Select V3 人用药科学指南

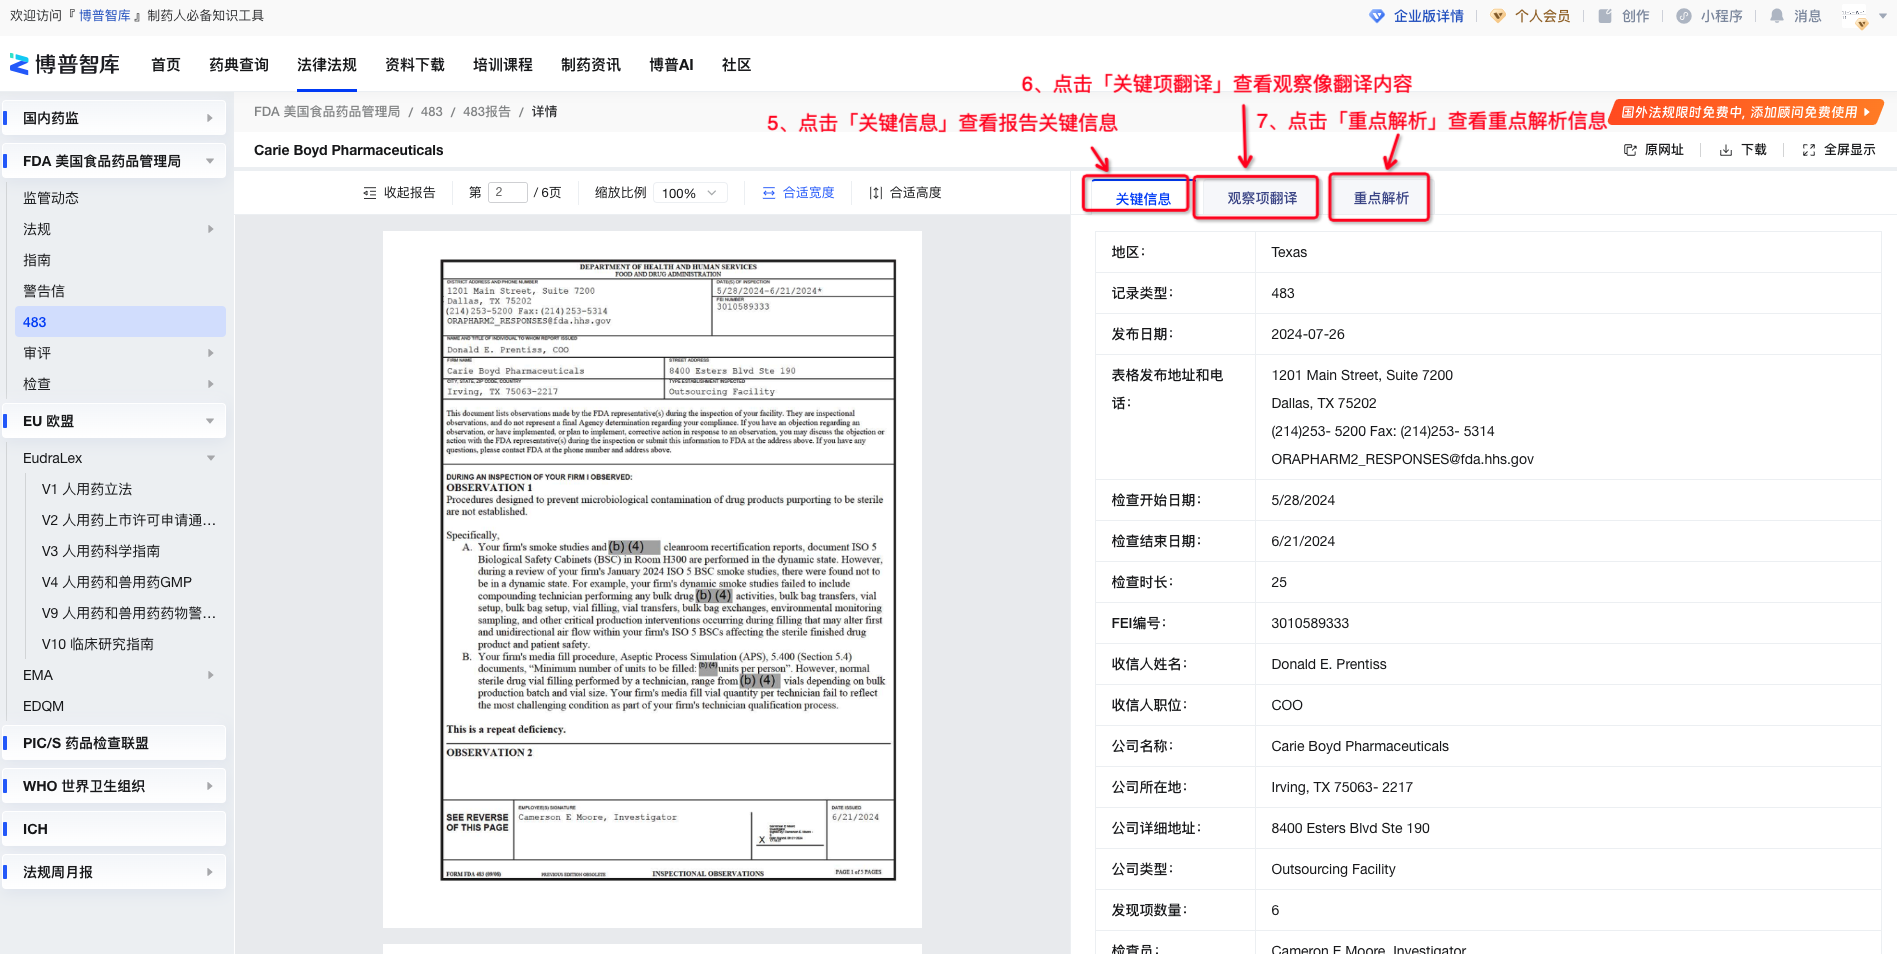pos(101,551)
